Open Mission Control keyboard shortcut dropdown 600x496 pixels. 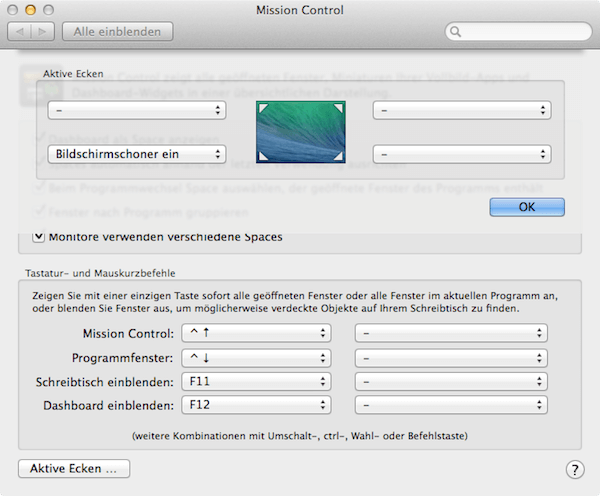tap(256, 333)
